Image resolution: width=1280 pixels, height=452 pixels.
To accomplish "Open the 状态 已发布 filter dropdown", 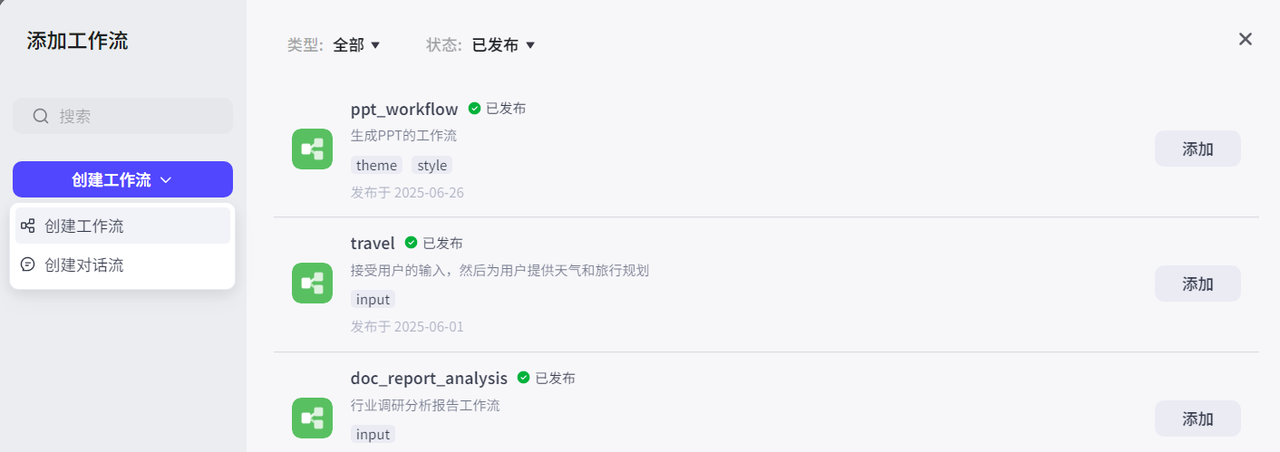I will point(503,45).
